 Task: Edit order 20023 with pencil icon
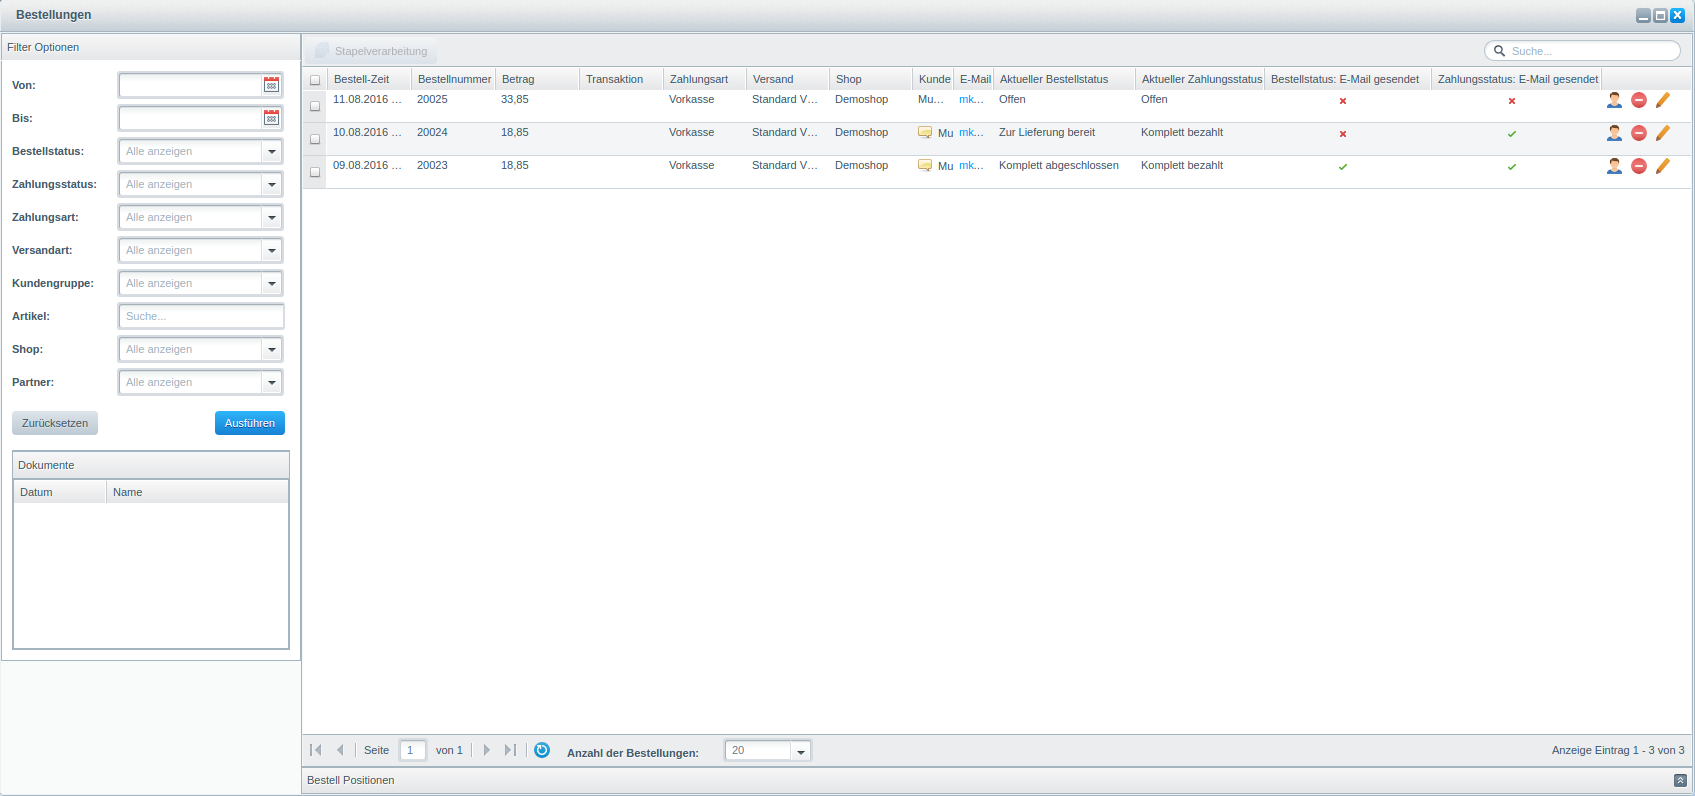(1663, 166)
